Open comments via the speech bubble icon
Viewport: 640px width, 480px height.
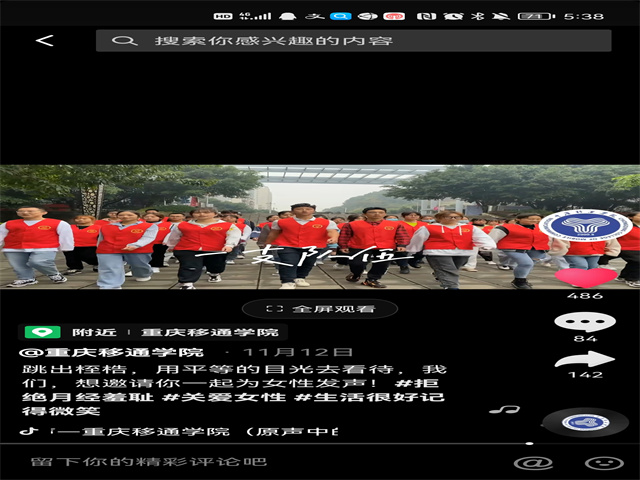[x=585, y=321]
